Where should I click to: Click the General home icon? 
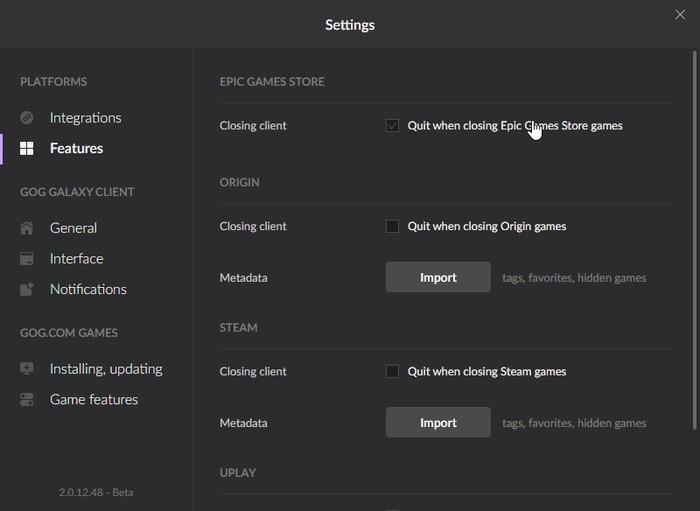(x=26, y=228)
